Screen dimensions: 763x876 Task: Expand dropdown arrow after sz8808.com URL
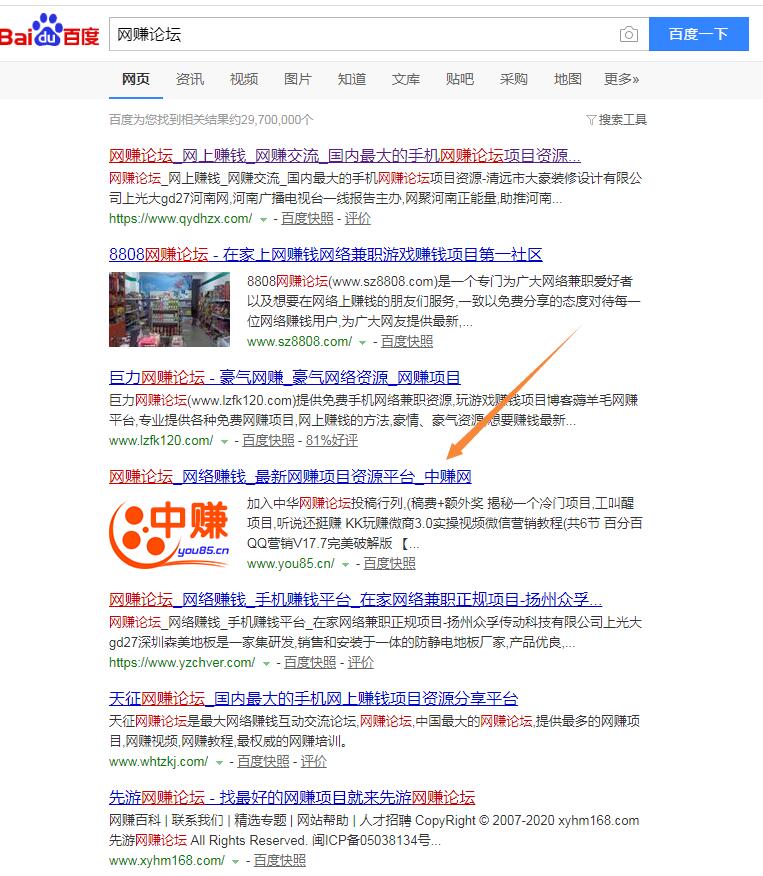coord(362,342)
